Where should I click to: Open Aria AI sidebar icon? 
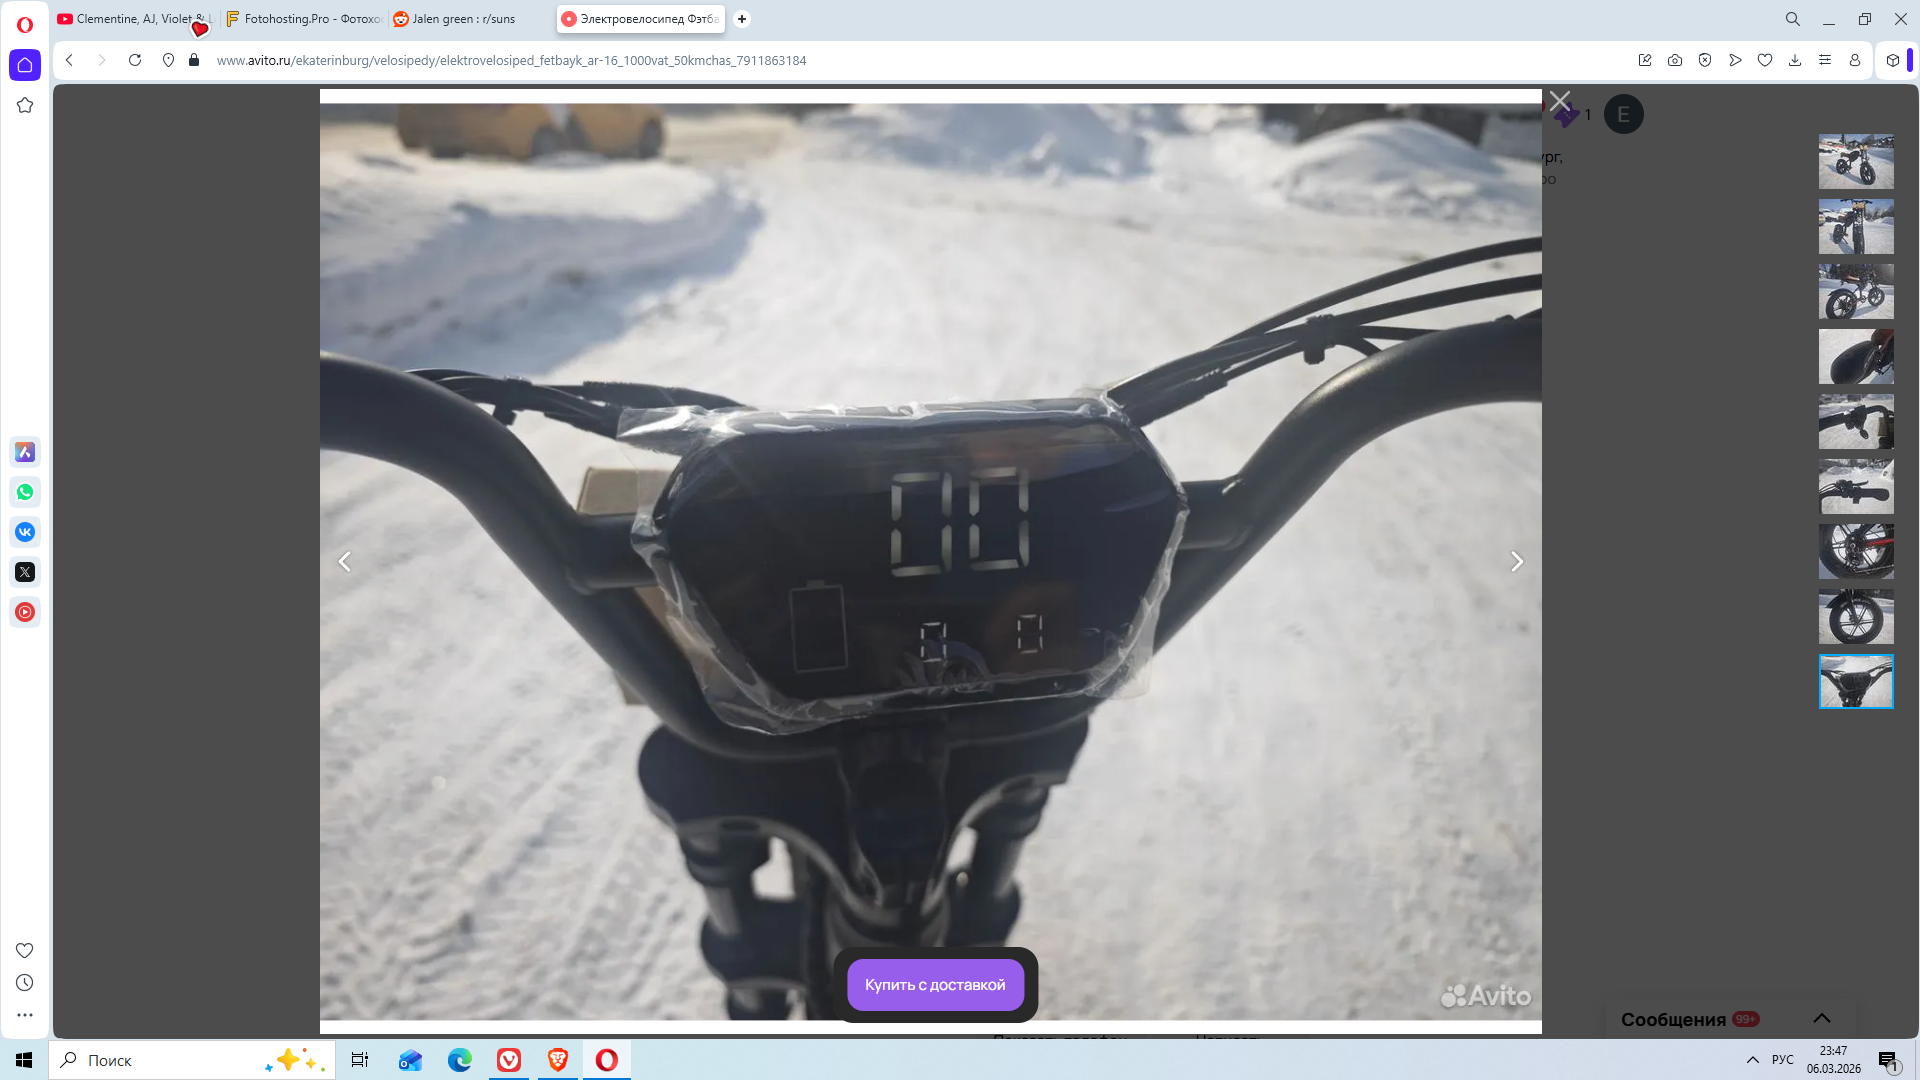click(x=25, y=452)
